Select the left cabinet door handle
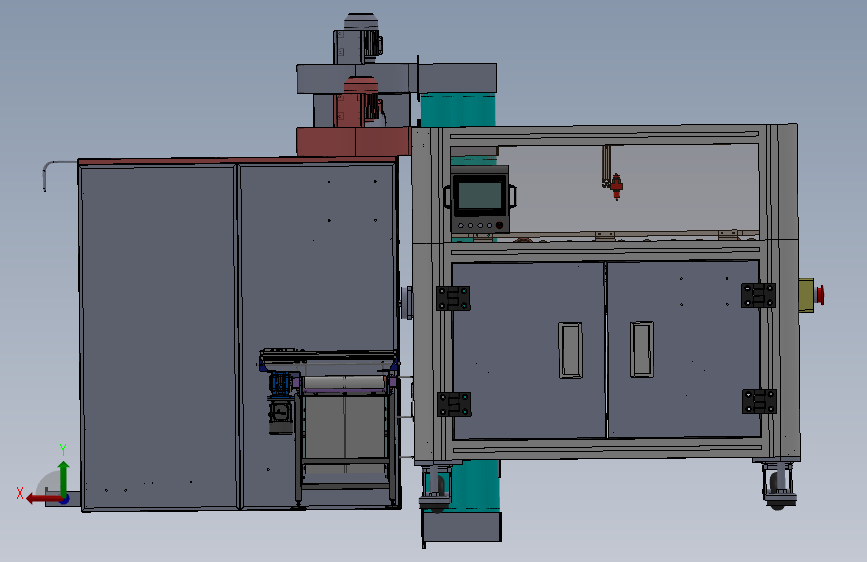Screen dimensions: 867x562 click(x=570, y=350)
